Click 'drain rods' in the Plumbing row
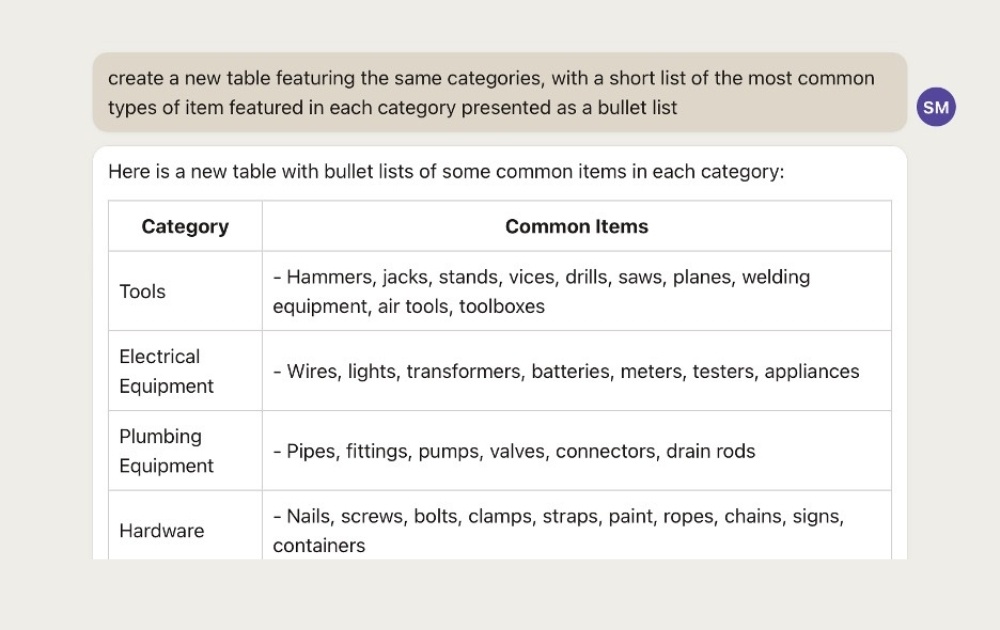1000x630 pixels. (710, 451)
